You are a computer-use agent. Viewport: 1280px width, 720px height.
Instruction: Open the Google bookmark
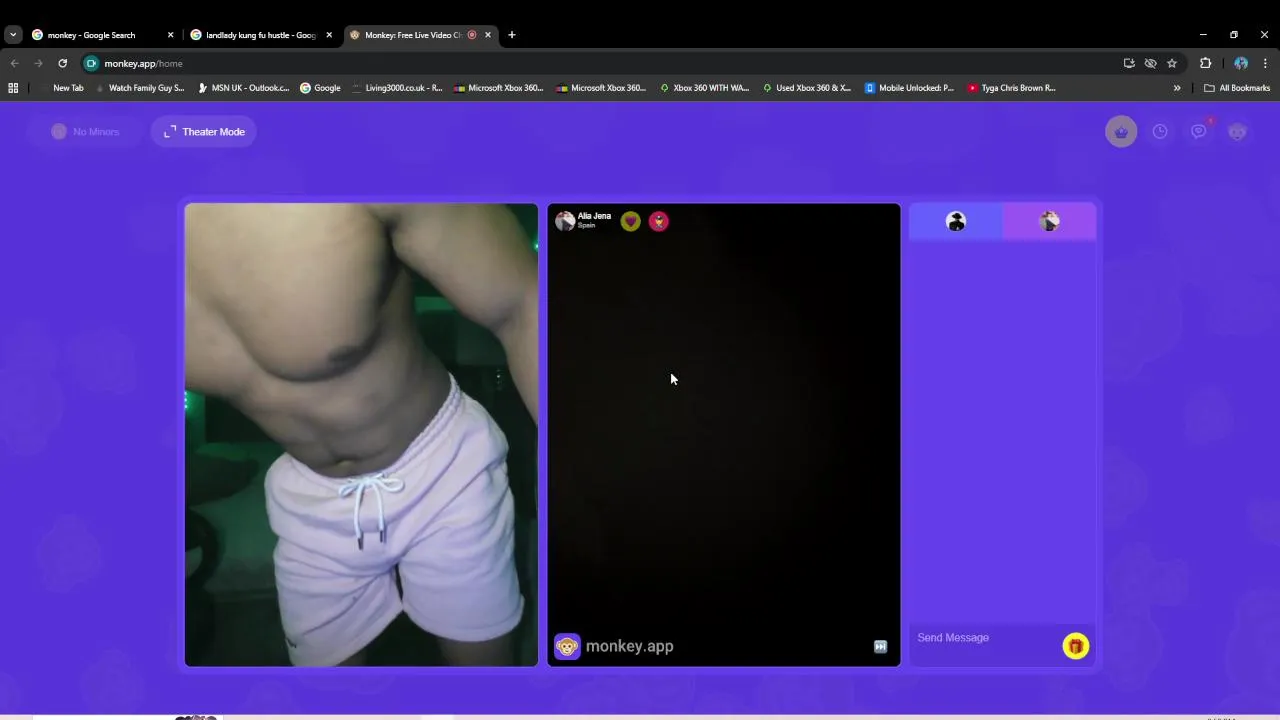coord(320,88)
